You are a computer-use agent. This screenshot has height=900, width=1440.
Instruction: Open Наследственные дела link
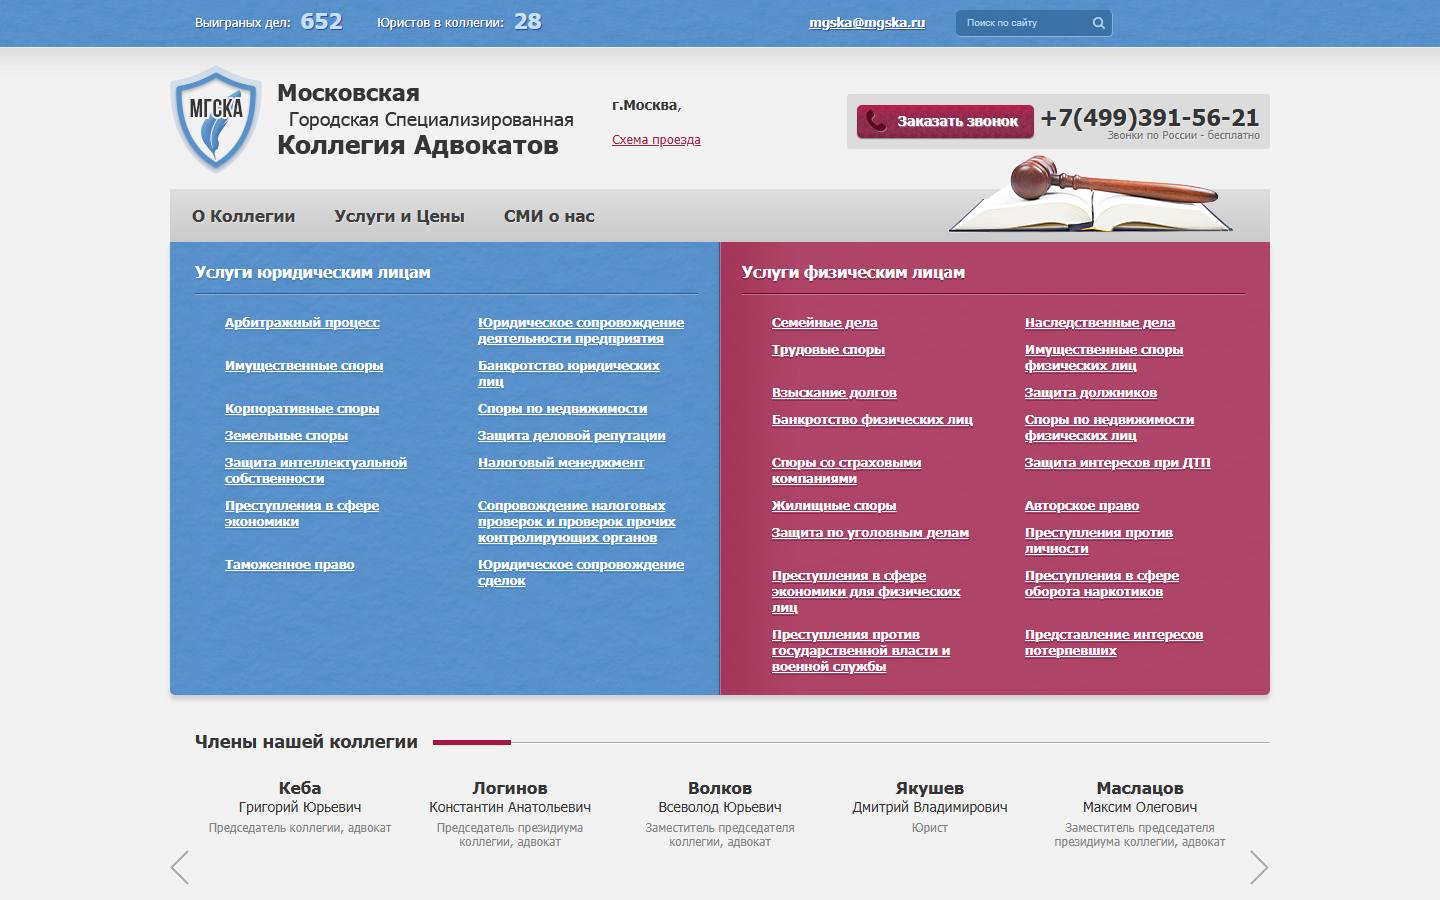[x=1100, y=322]
